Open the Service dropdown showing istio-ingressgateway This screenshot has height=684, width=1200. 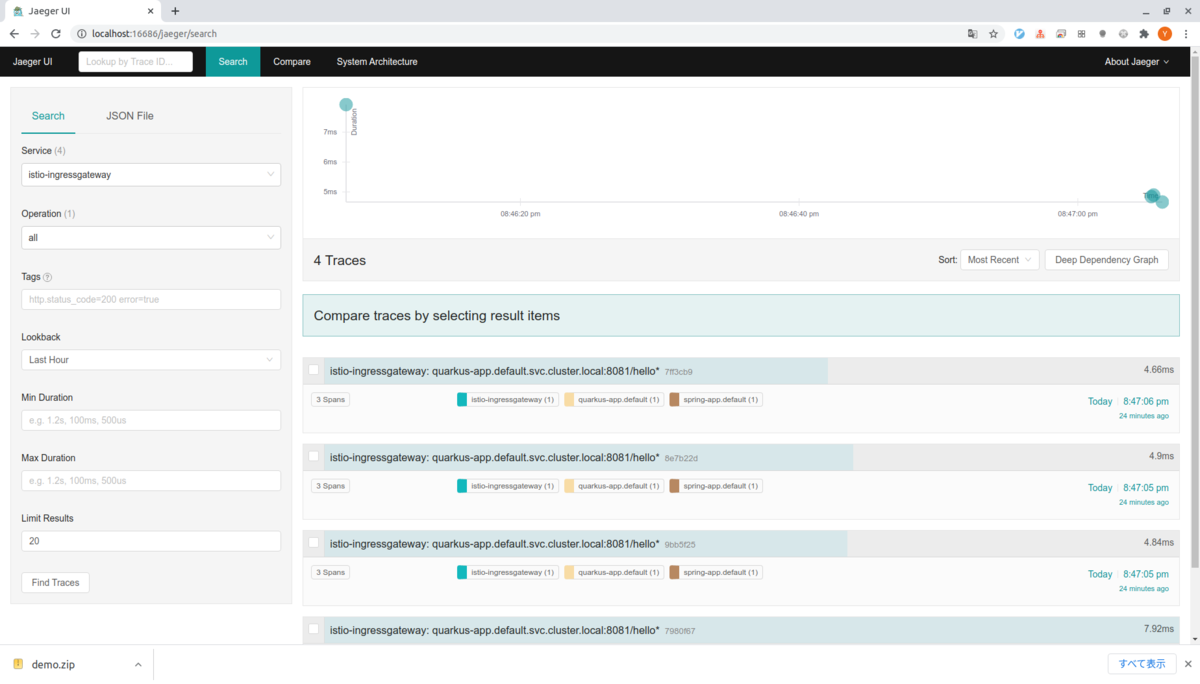click(x=151, y=174)
